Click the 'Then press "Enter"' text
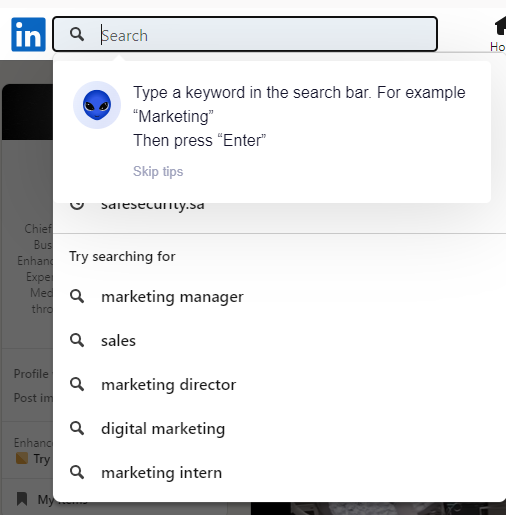 point(200,140)
